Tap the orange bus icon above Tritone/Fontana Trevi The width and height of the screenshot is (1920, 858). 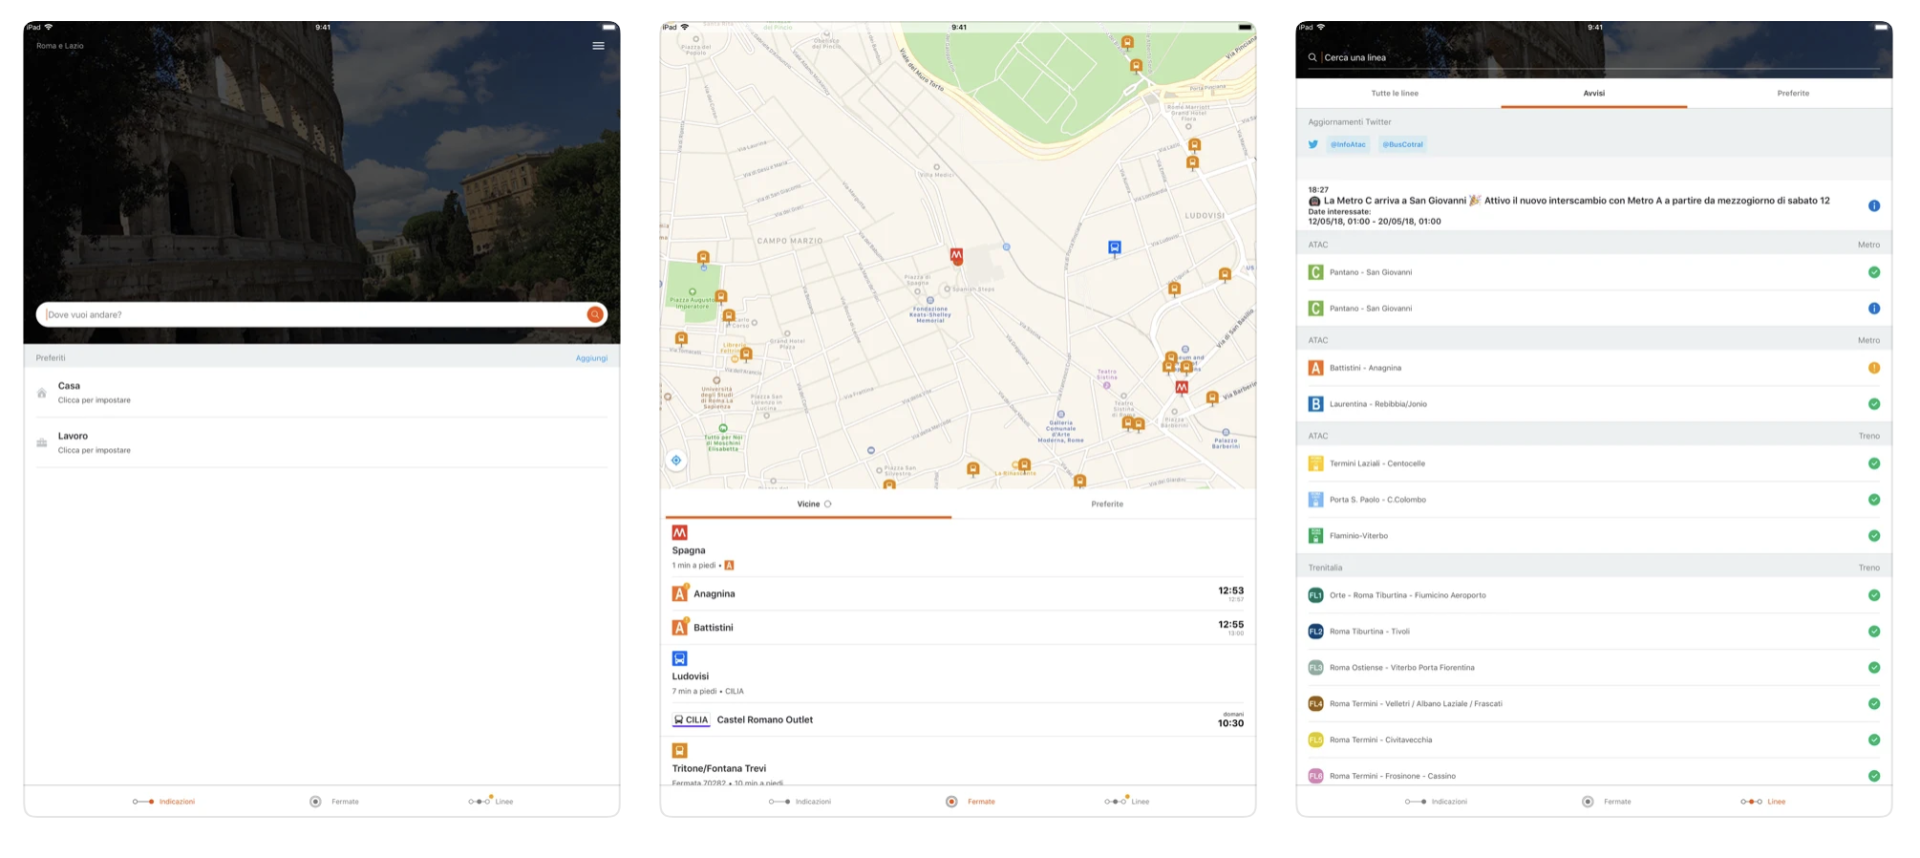(x=680, y=750)
